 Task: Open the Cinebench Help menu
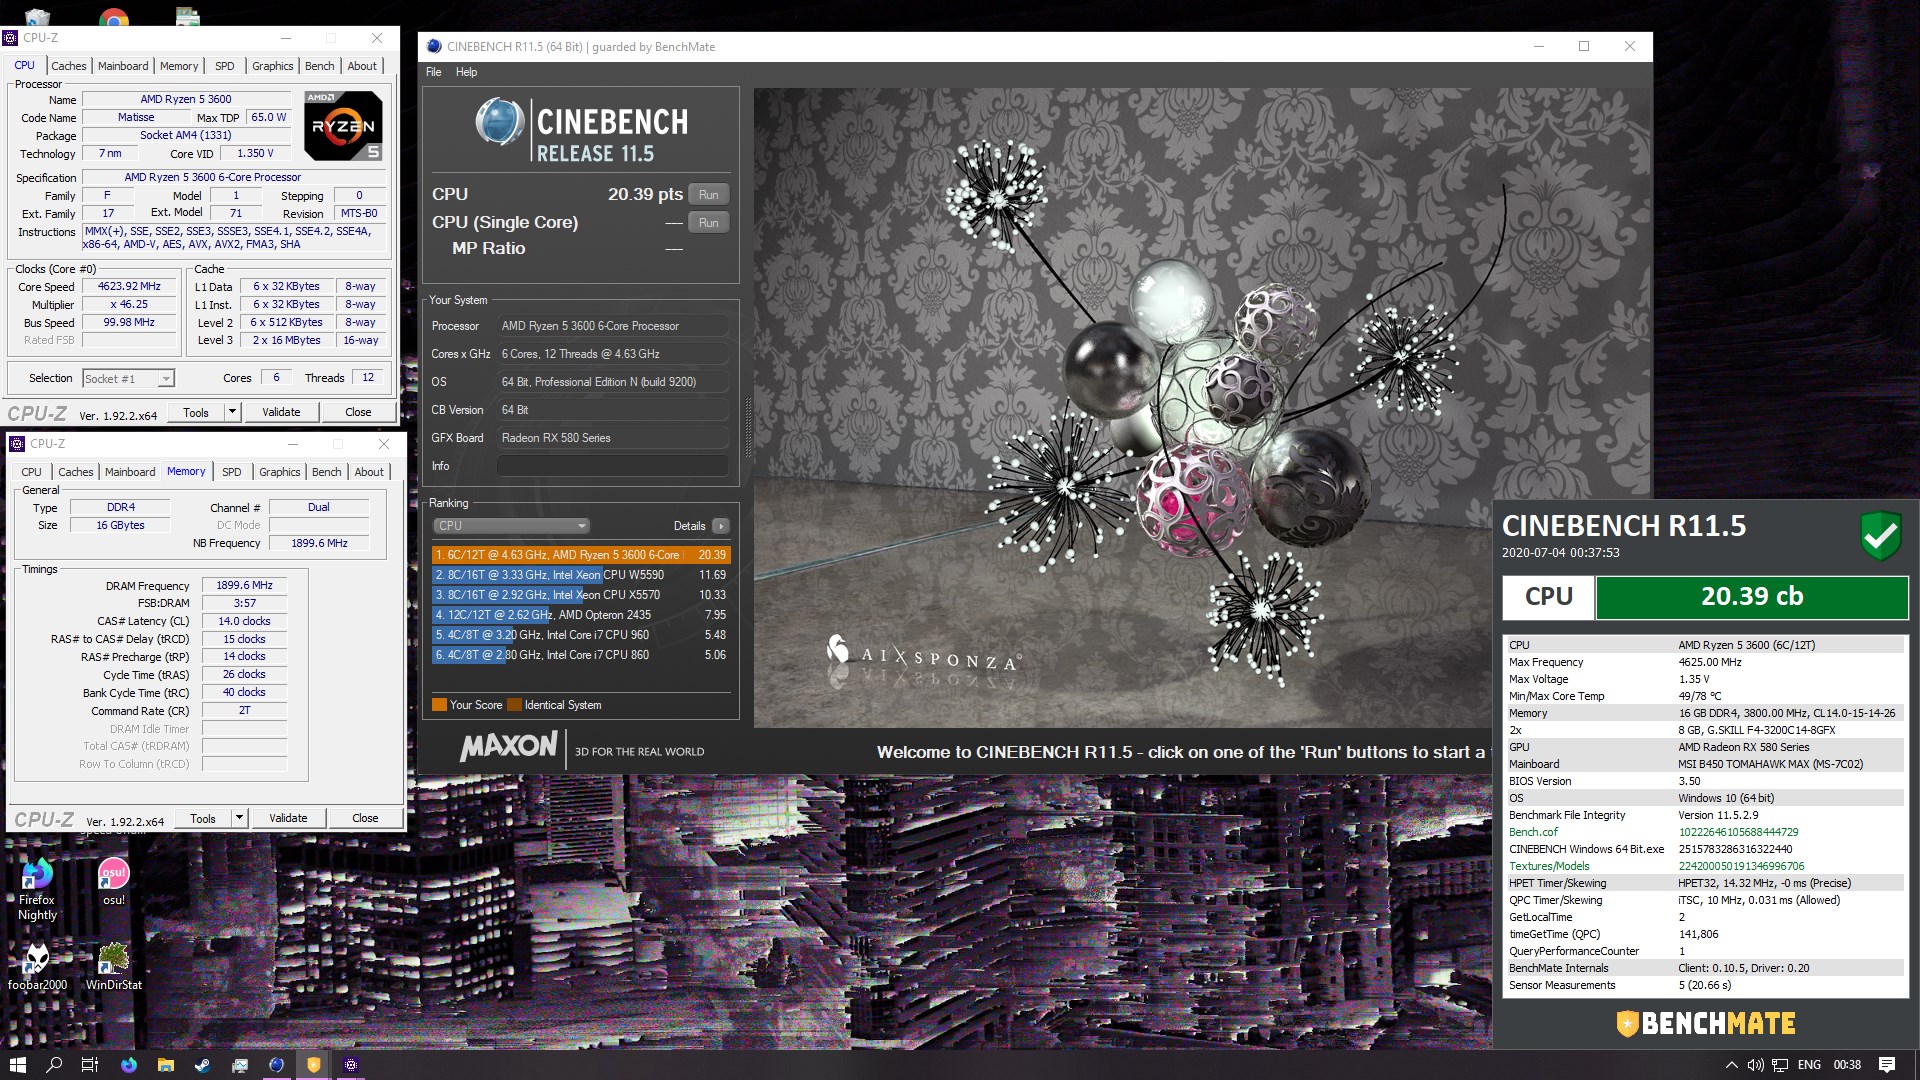tap(466, 72)
